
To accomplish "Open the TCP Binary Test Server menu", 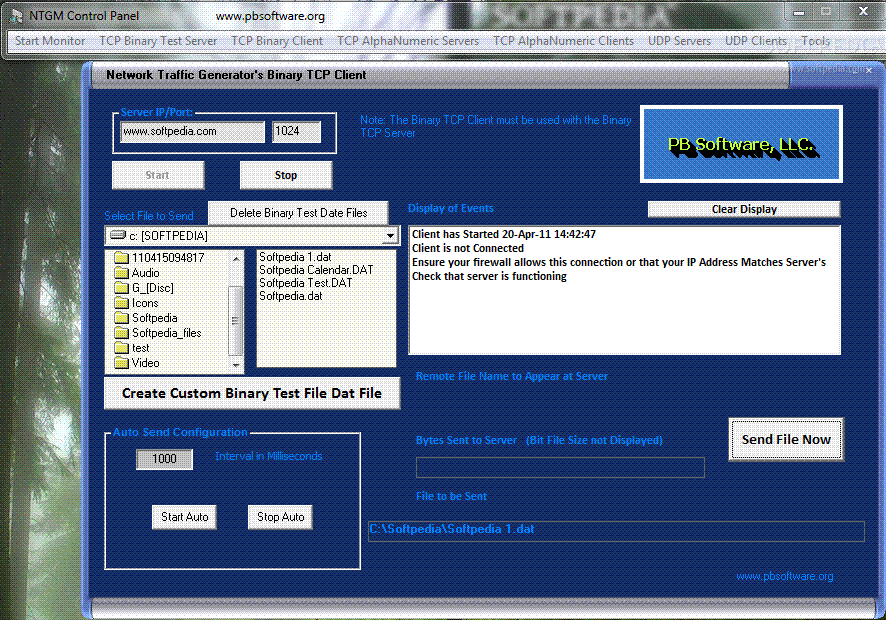I will pyautogui.click(x=158, y=41).
